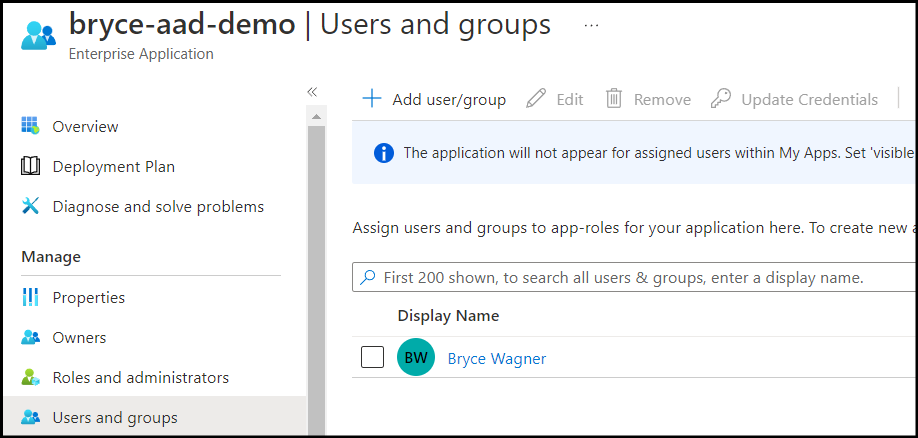Screen dimensions: 918x438
Task: Click the plus icon for adding user
Action: tap(372, 98)
